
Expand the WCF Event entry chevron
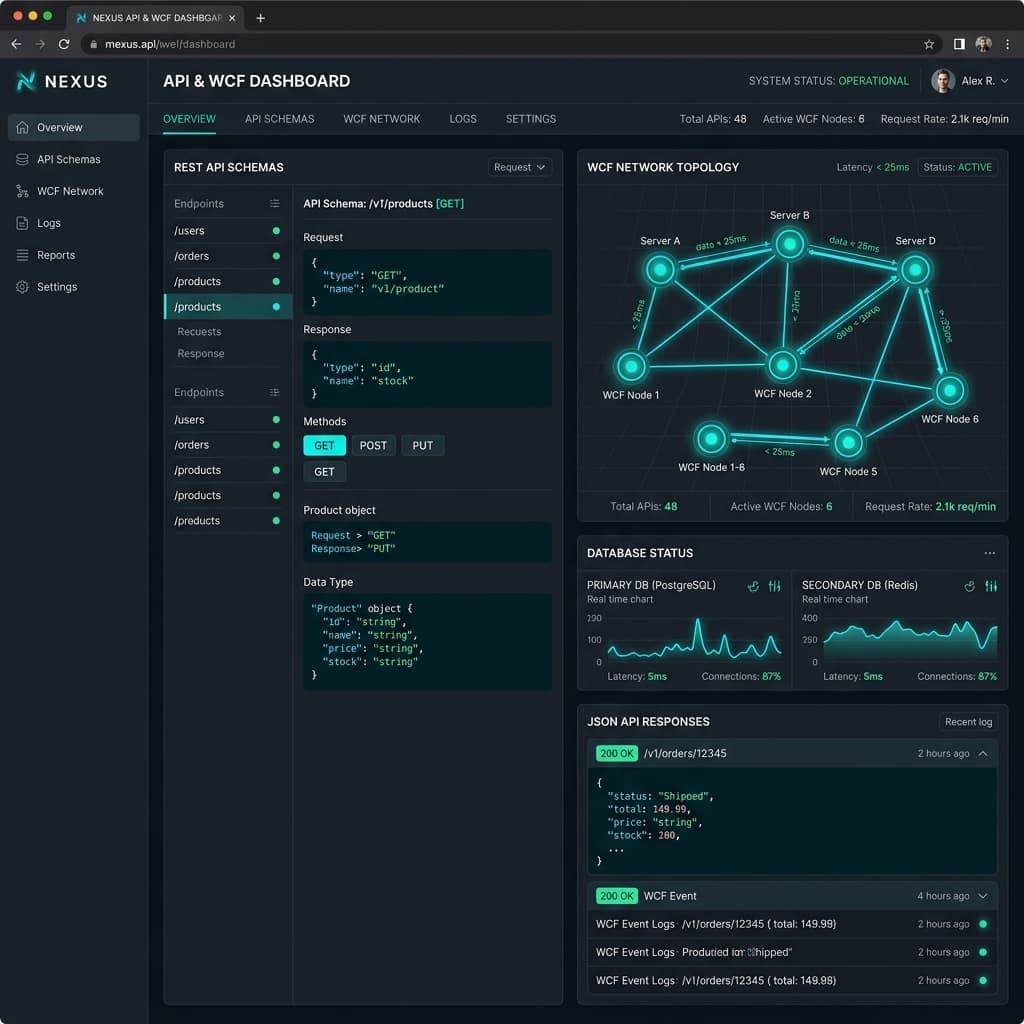983,896
